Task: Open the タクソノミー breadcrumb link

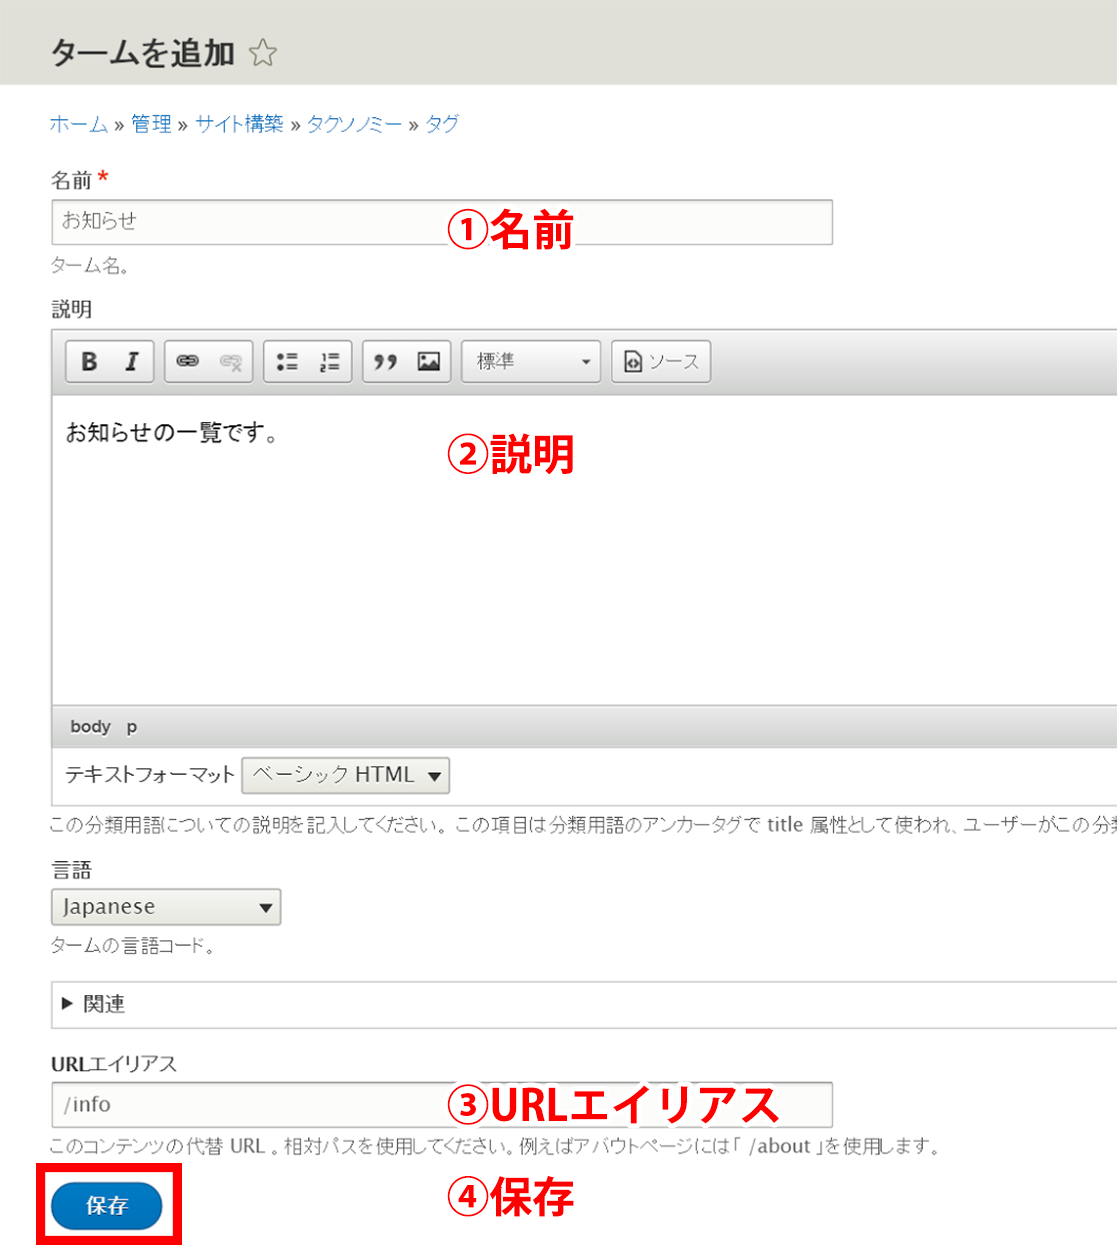Action: click(x=354, y=124)
